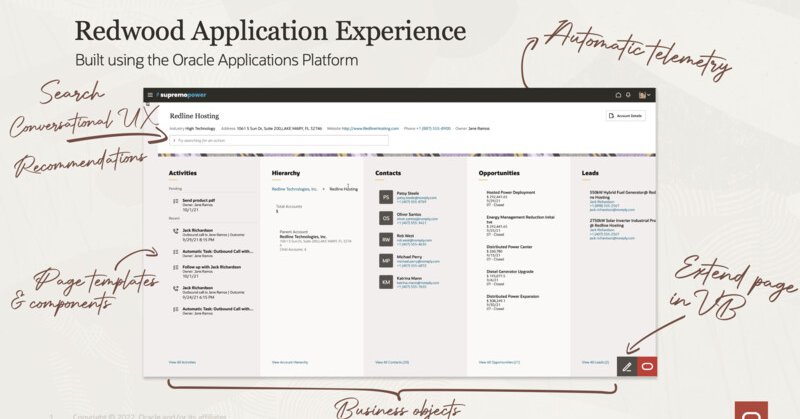Click the Account Details button
Screen dimensions: 800x419
(626, 116)
